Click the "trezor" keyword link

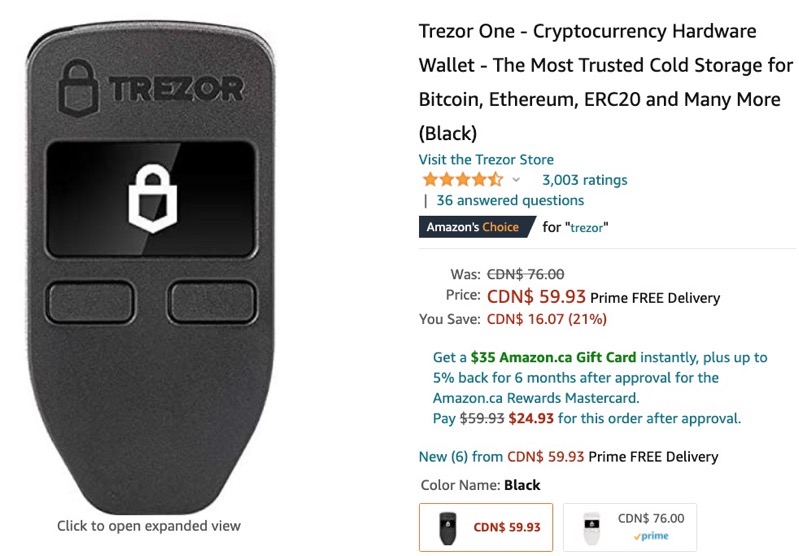click(588, 228)
